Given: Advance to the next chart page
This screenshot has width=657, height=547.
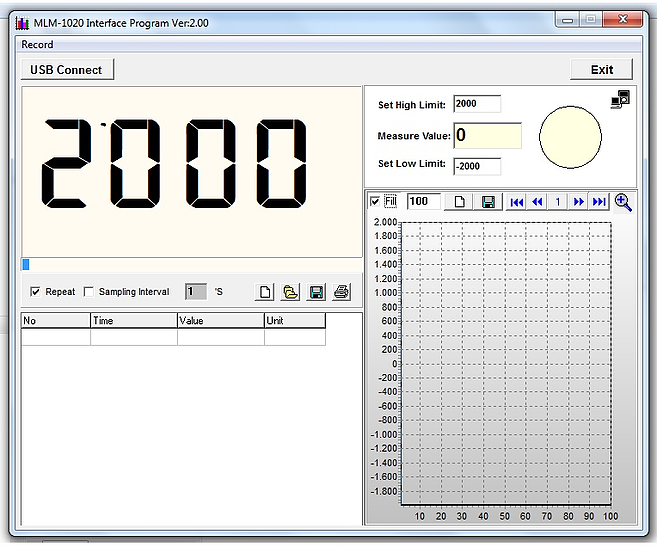Looking at the screenshot, I should pyautogui.click(x=578, y=202).
